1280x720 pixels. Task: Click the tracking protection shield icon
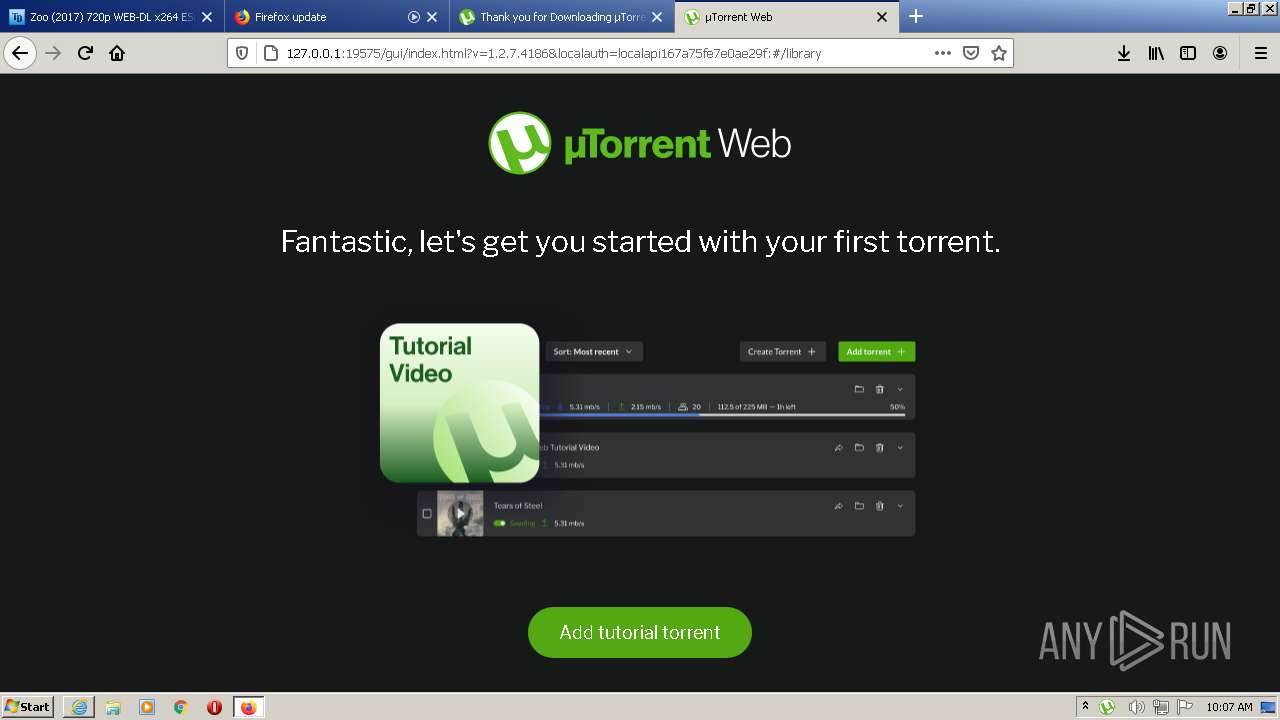click(243, 53)
